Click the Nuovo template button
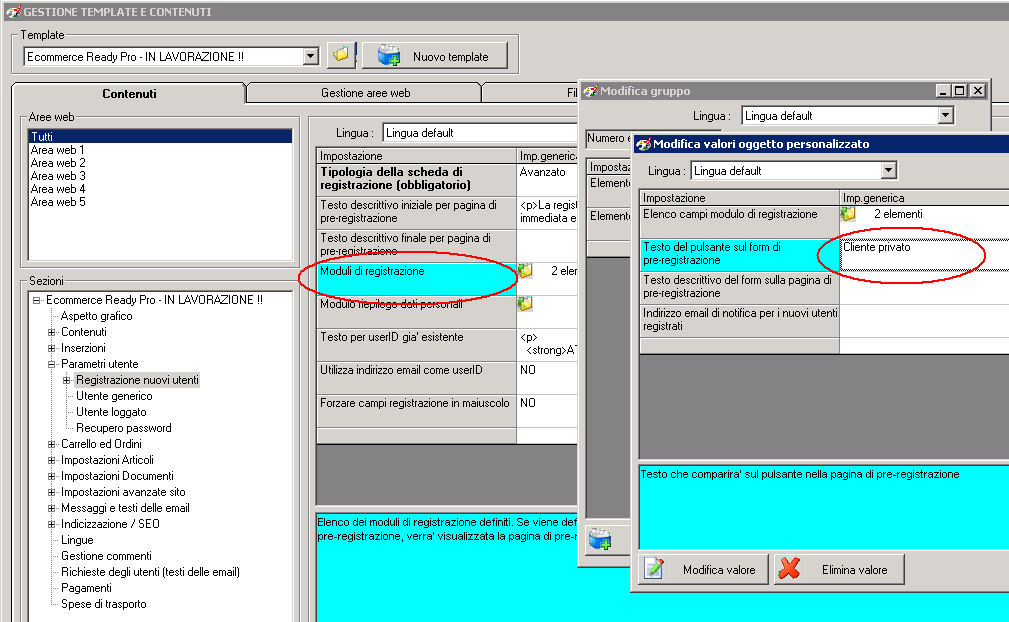The image size is (1009, 622). [x=436, y=56]
